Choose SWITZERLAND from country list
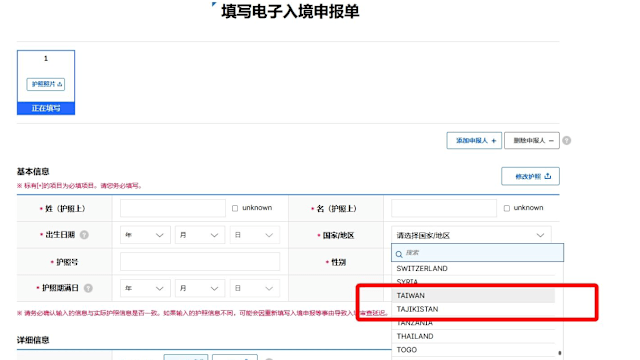This screenshot has height=360, width=640. (473, 268)
